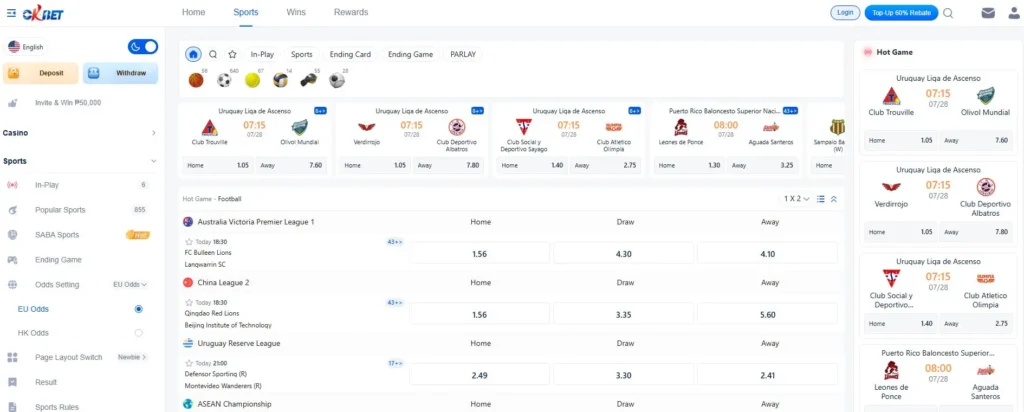Select the volleyball sport icon

tap(281, 80)
